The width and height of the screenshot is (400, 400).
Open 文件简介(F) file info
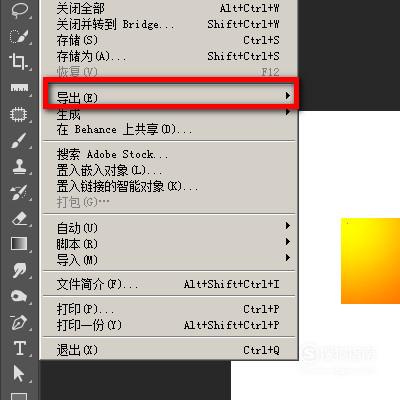(169, 284)
